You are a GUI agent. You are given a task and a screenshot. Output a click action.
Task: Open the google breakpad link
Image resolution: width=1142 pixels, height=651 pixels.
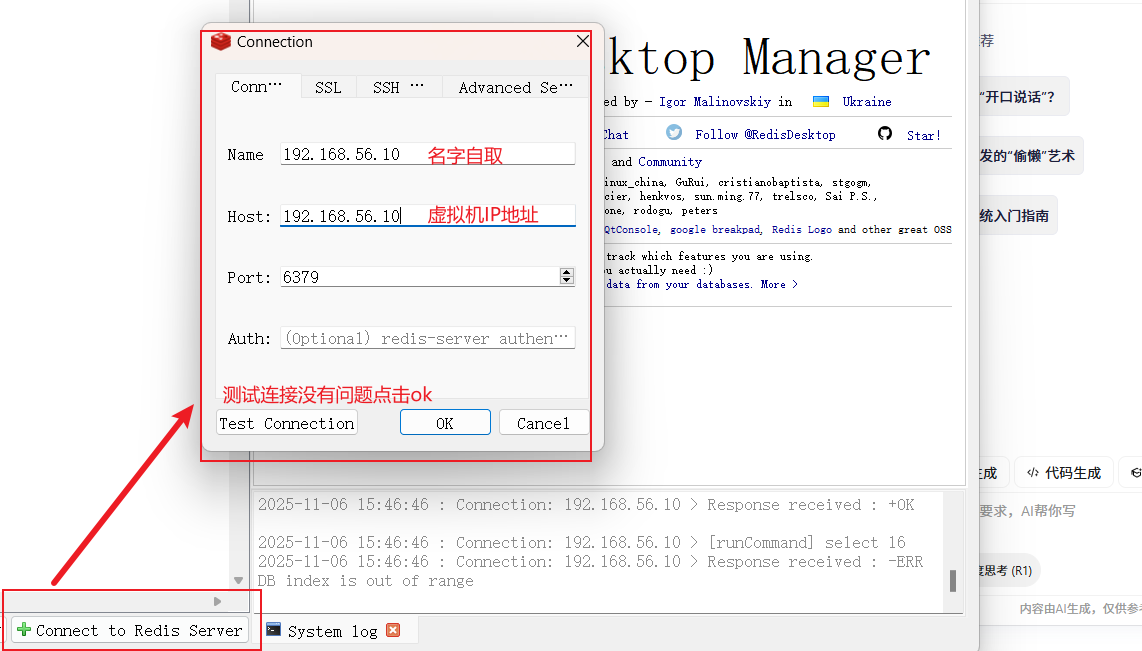714,229
